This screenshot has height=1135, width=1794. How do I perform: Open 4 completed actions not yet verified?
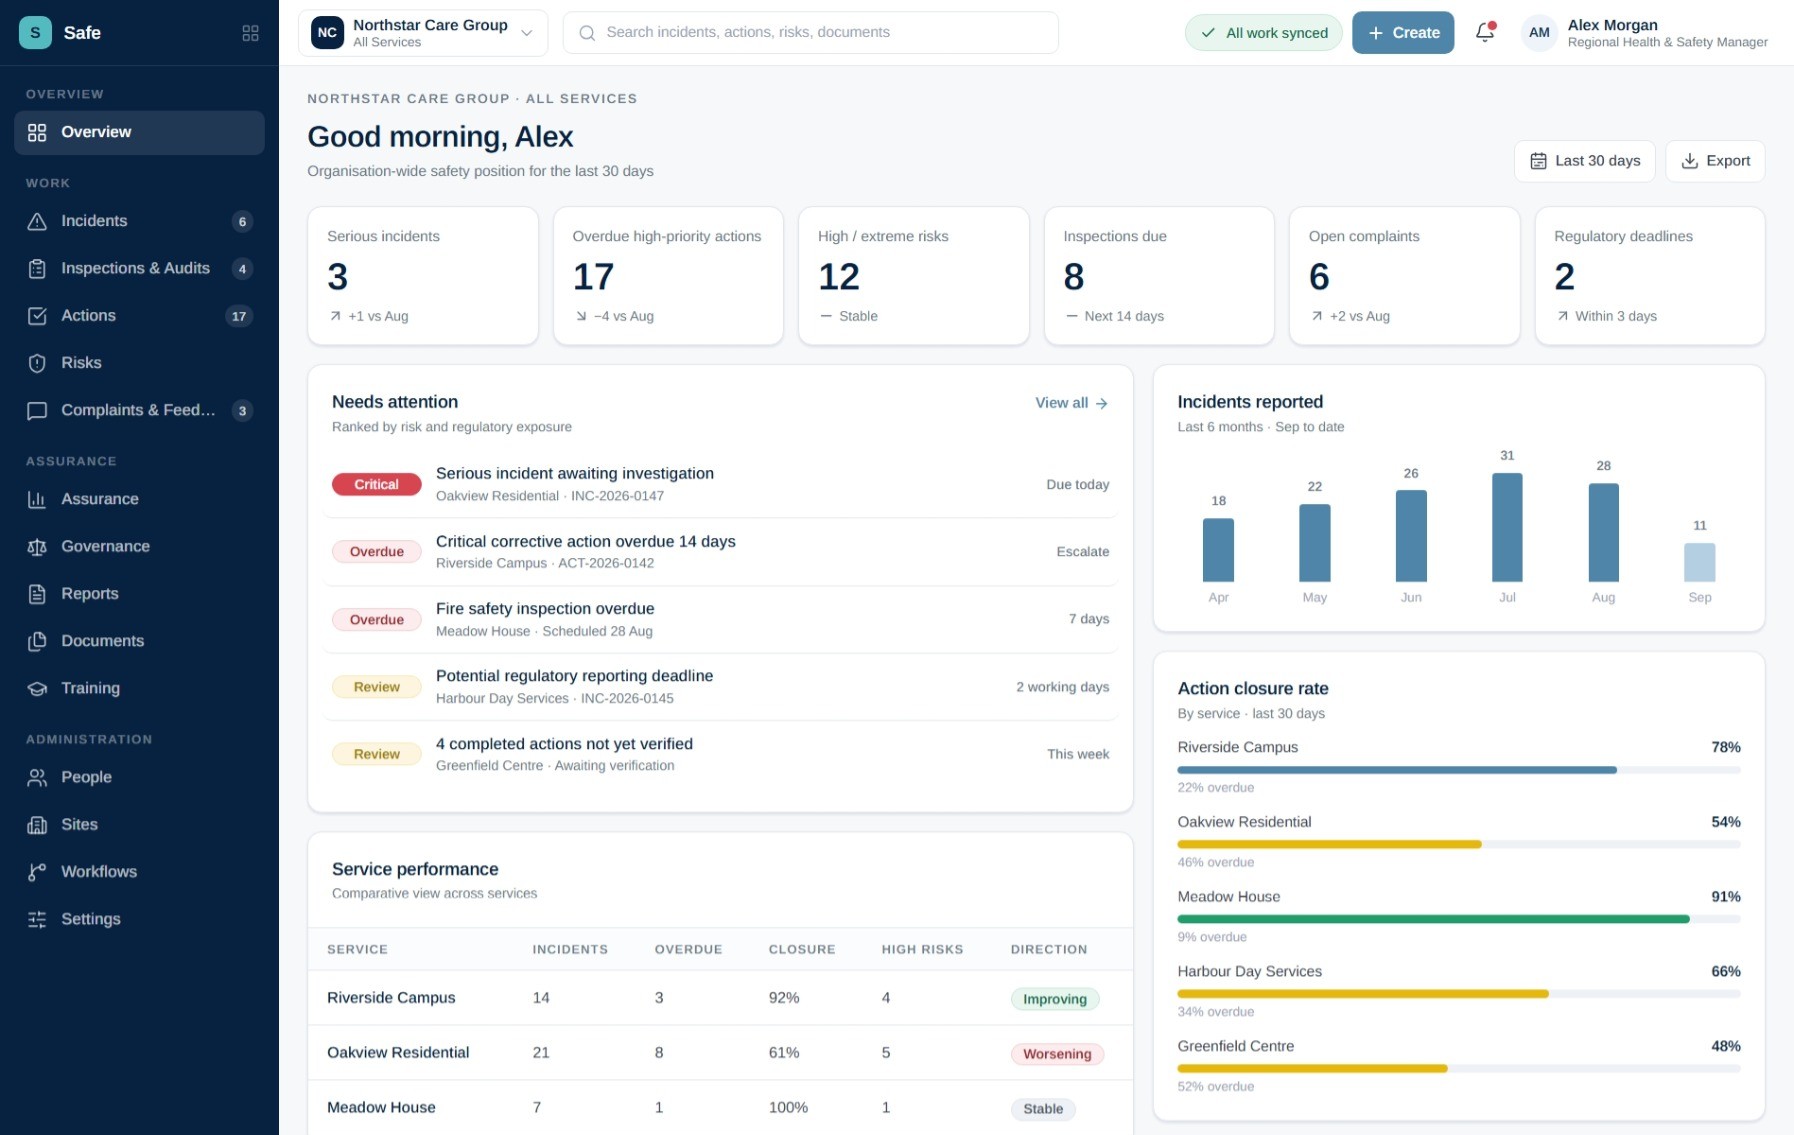click(x=720, y=754)
